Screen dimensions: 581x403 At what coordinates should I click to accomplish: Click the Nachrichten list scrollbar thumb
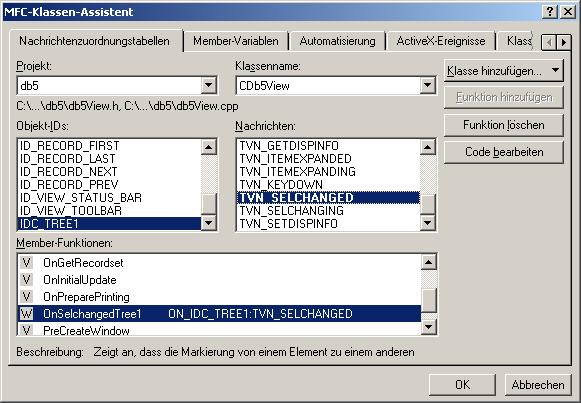pos(428,203)
